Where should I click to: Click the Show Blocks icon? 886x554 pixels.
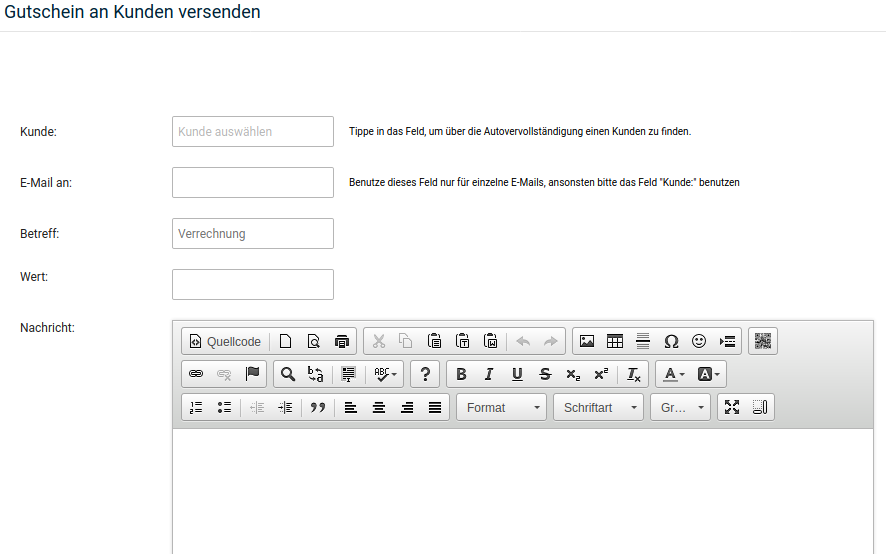click(x=760, y=407)
